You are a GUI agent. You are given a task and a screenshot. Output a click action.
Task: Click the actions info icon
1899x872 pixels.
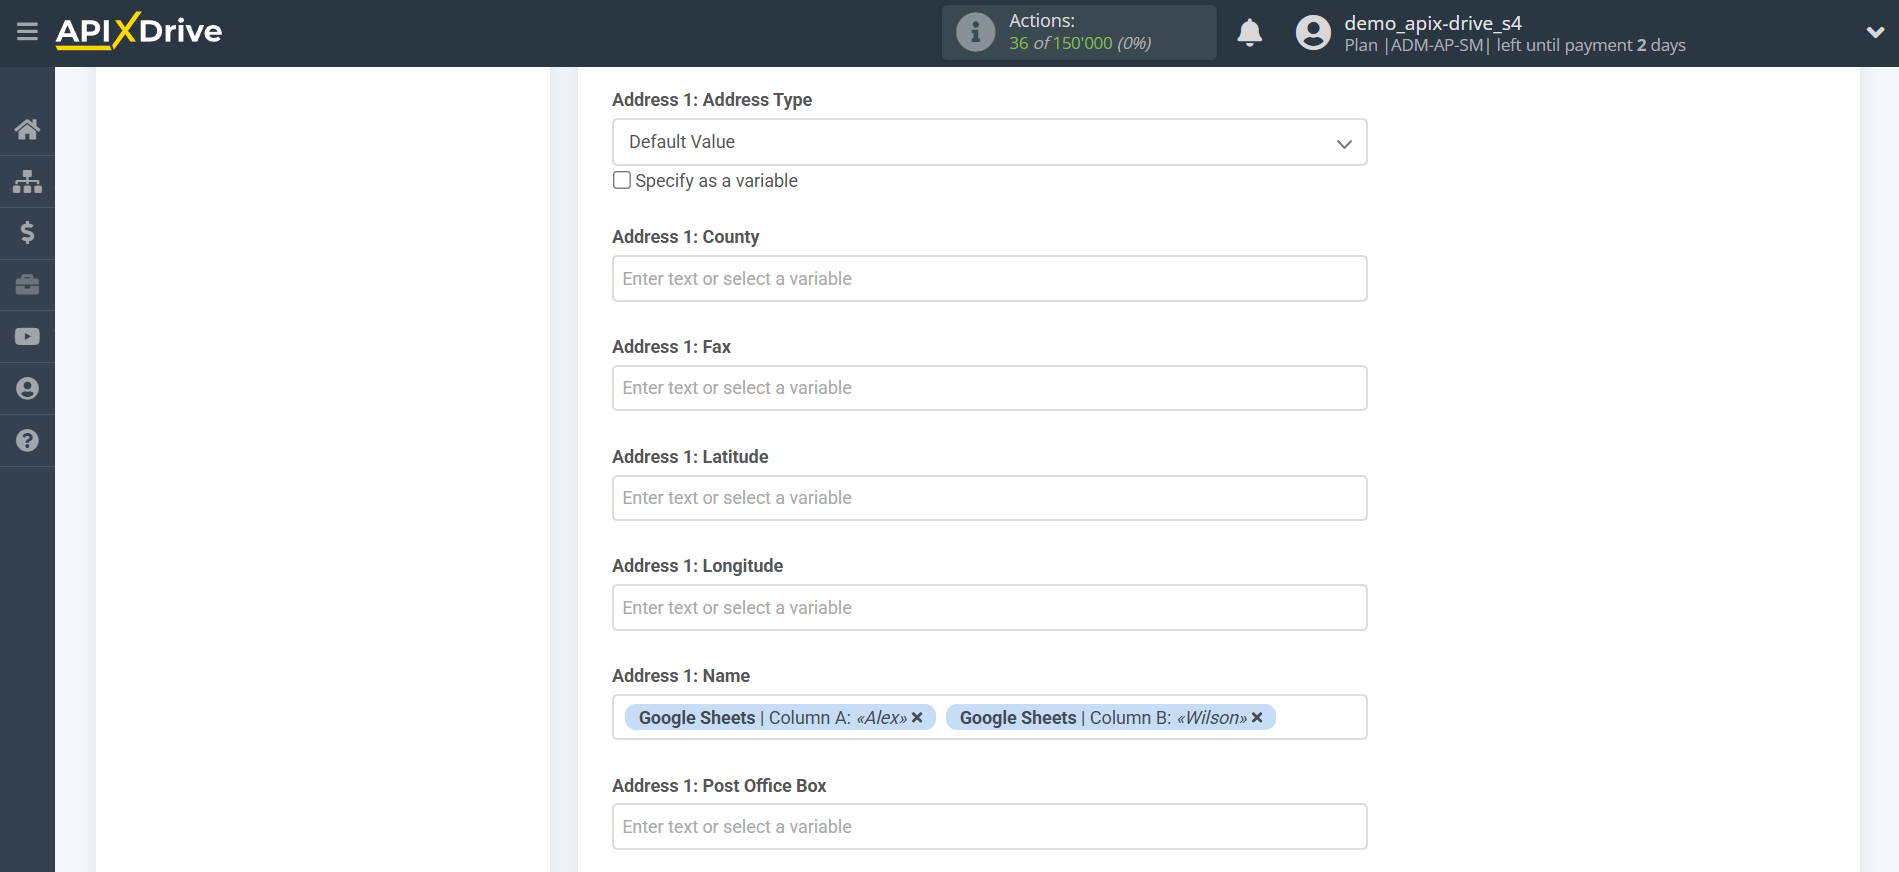(x=975, y=32)
